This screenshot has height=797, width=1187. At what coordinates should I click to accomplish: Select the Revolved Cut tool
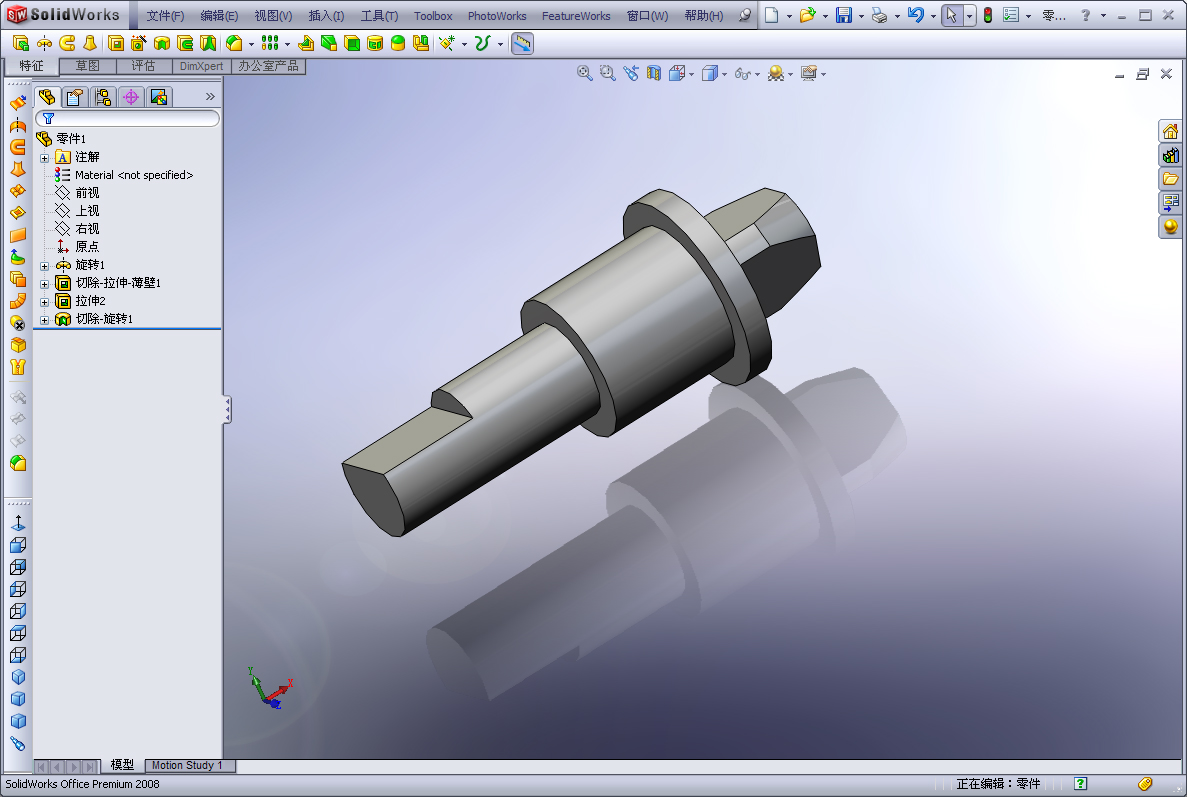[x=161, y=43]
